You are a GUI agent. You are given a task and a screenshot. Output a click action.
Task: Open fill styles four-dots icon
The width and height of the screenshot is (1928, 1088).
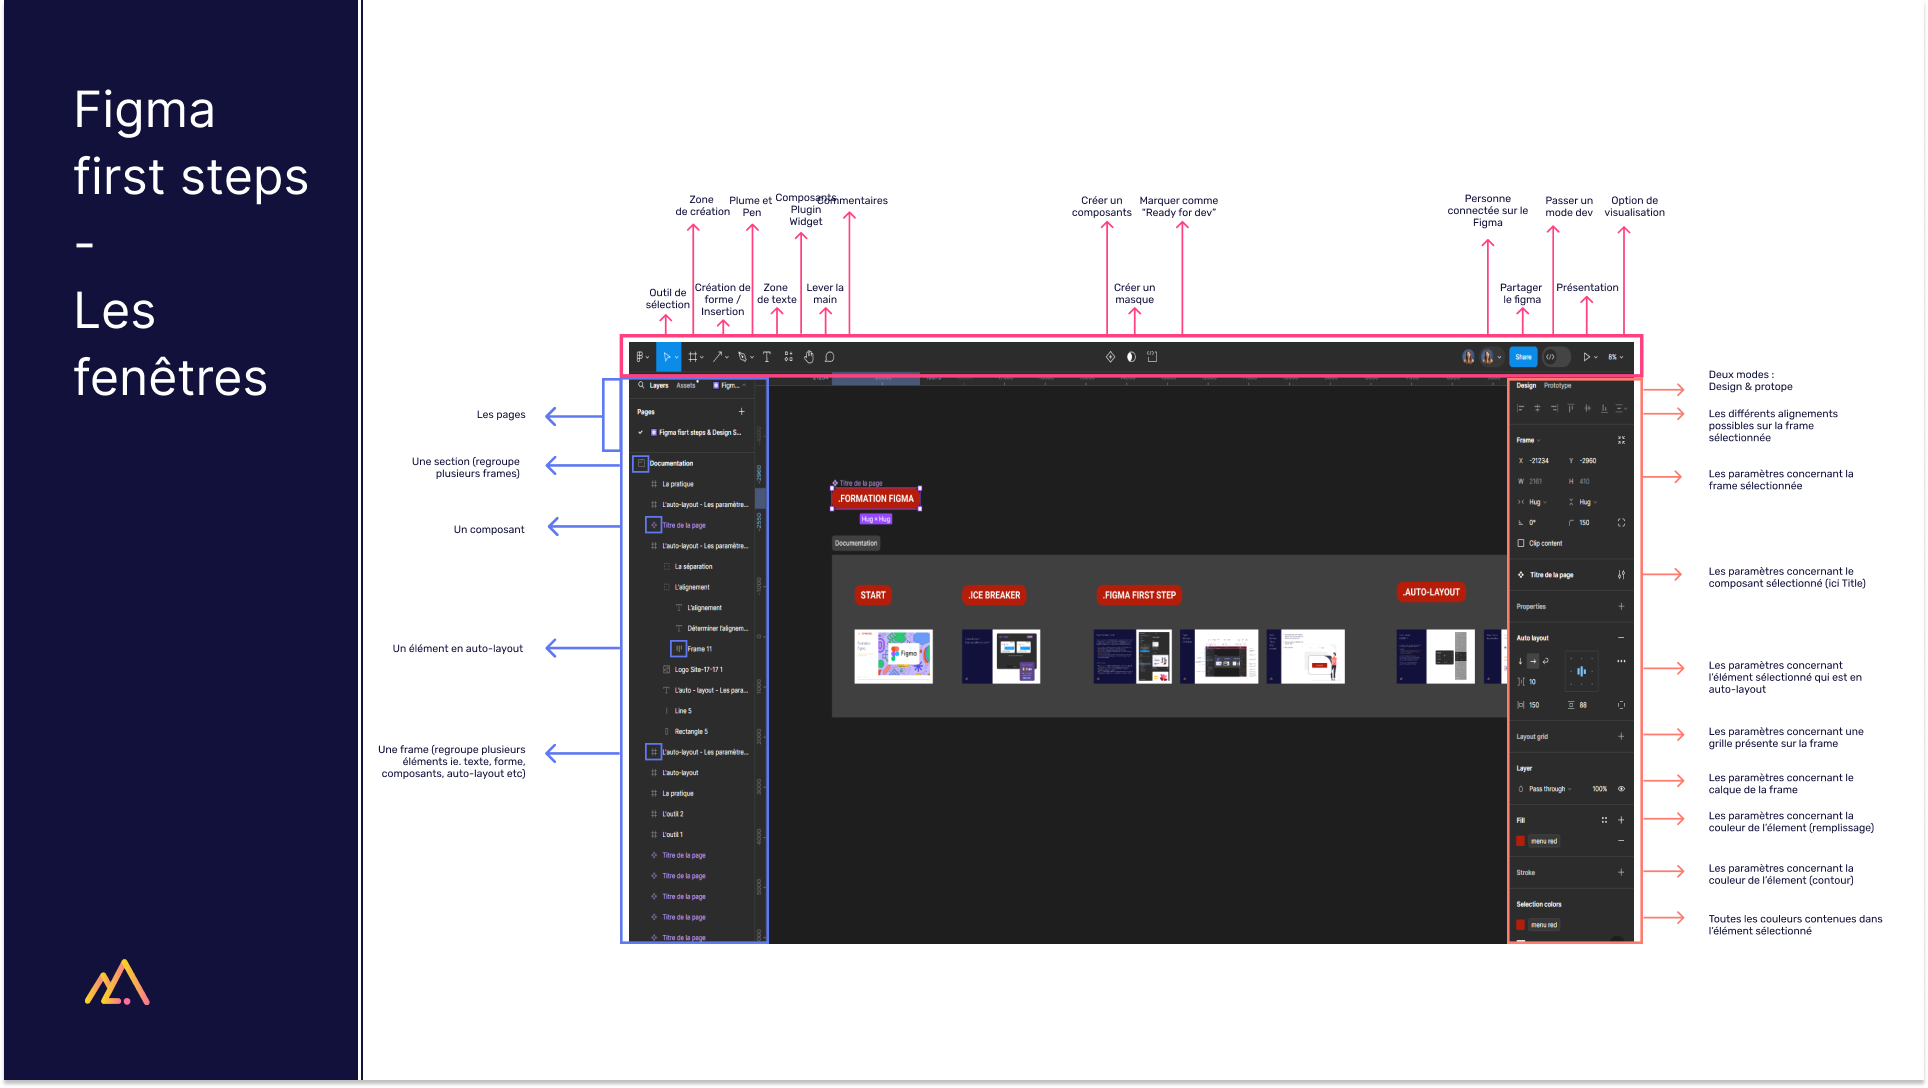coord(1604,820)
